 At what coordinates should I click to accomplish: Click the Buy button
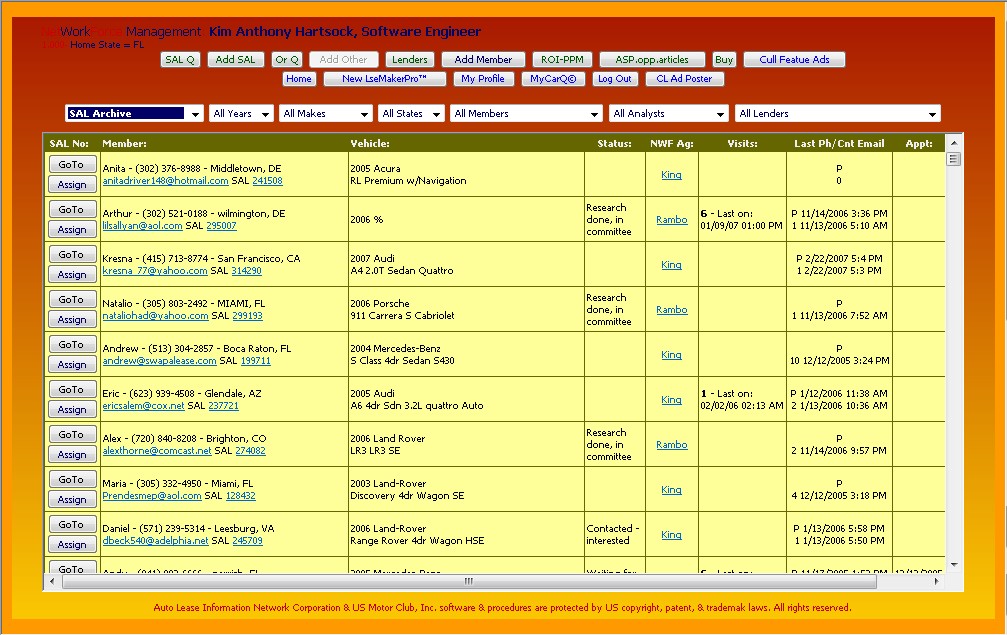click(724, 60)
